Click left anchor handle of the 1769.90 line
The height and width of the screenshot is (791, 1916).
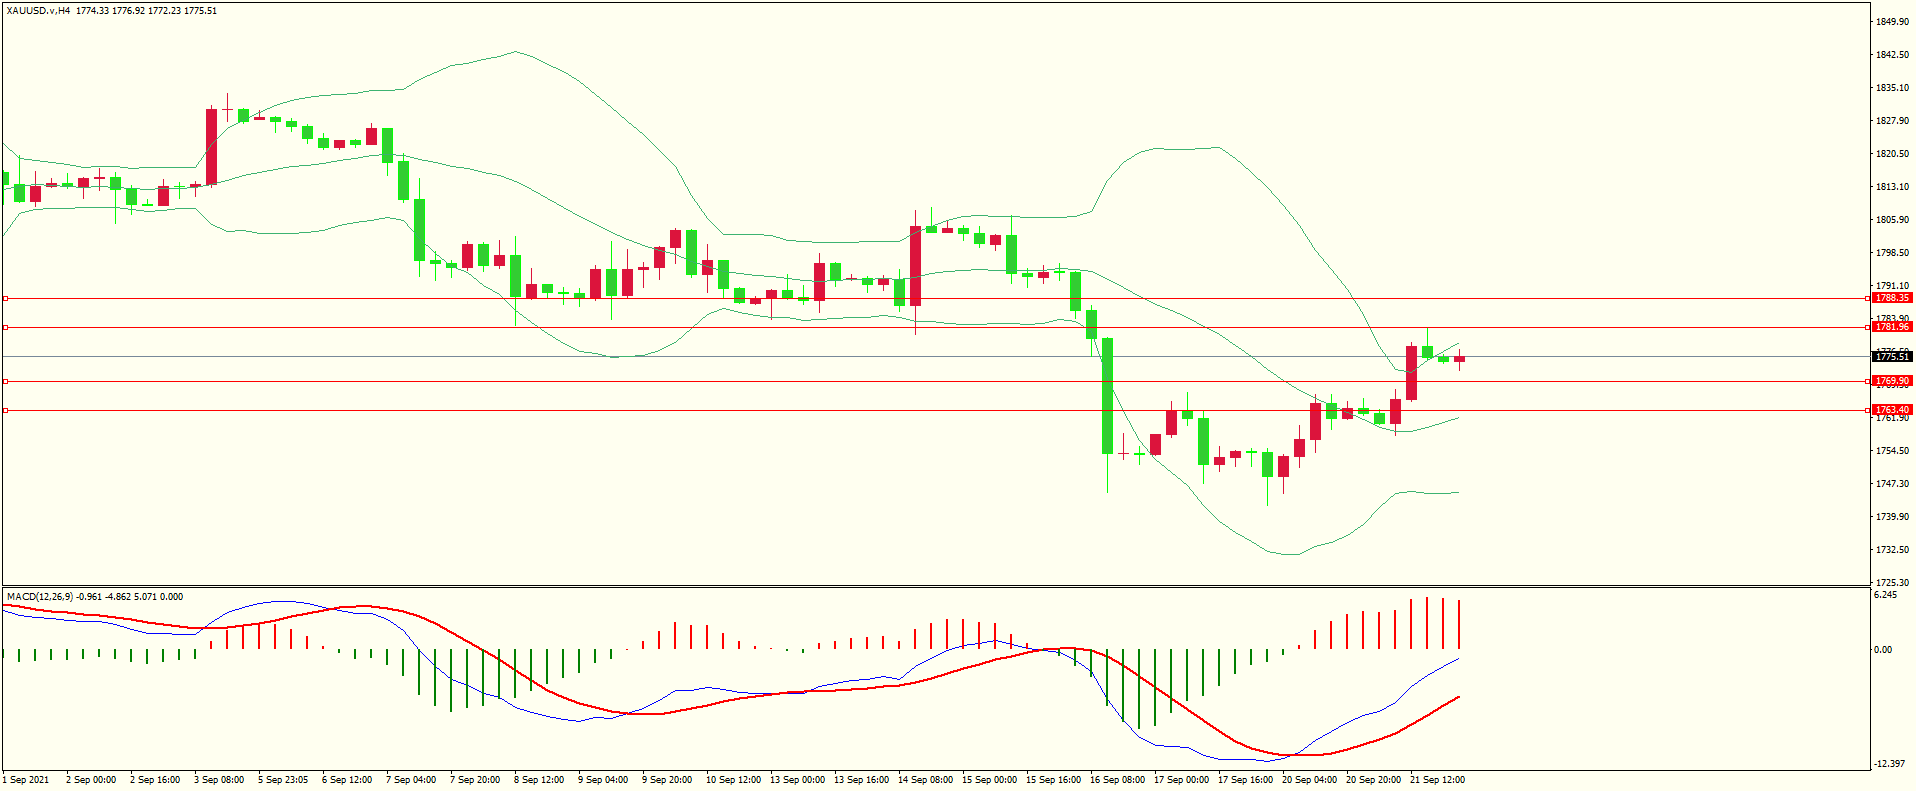(x=5, y=381)
